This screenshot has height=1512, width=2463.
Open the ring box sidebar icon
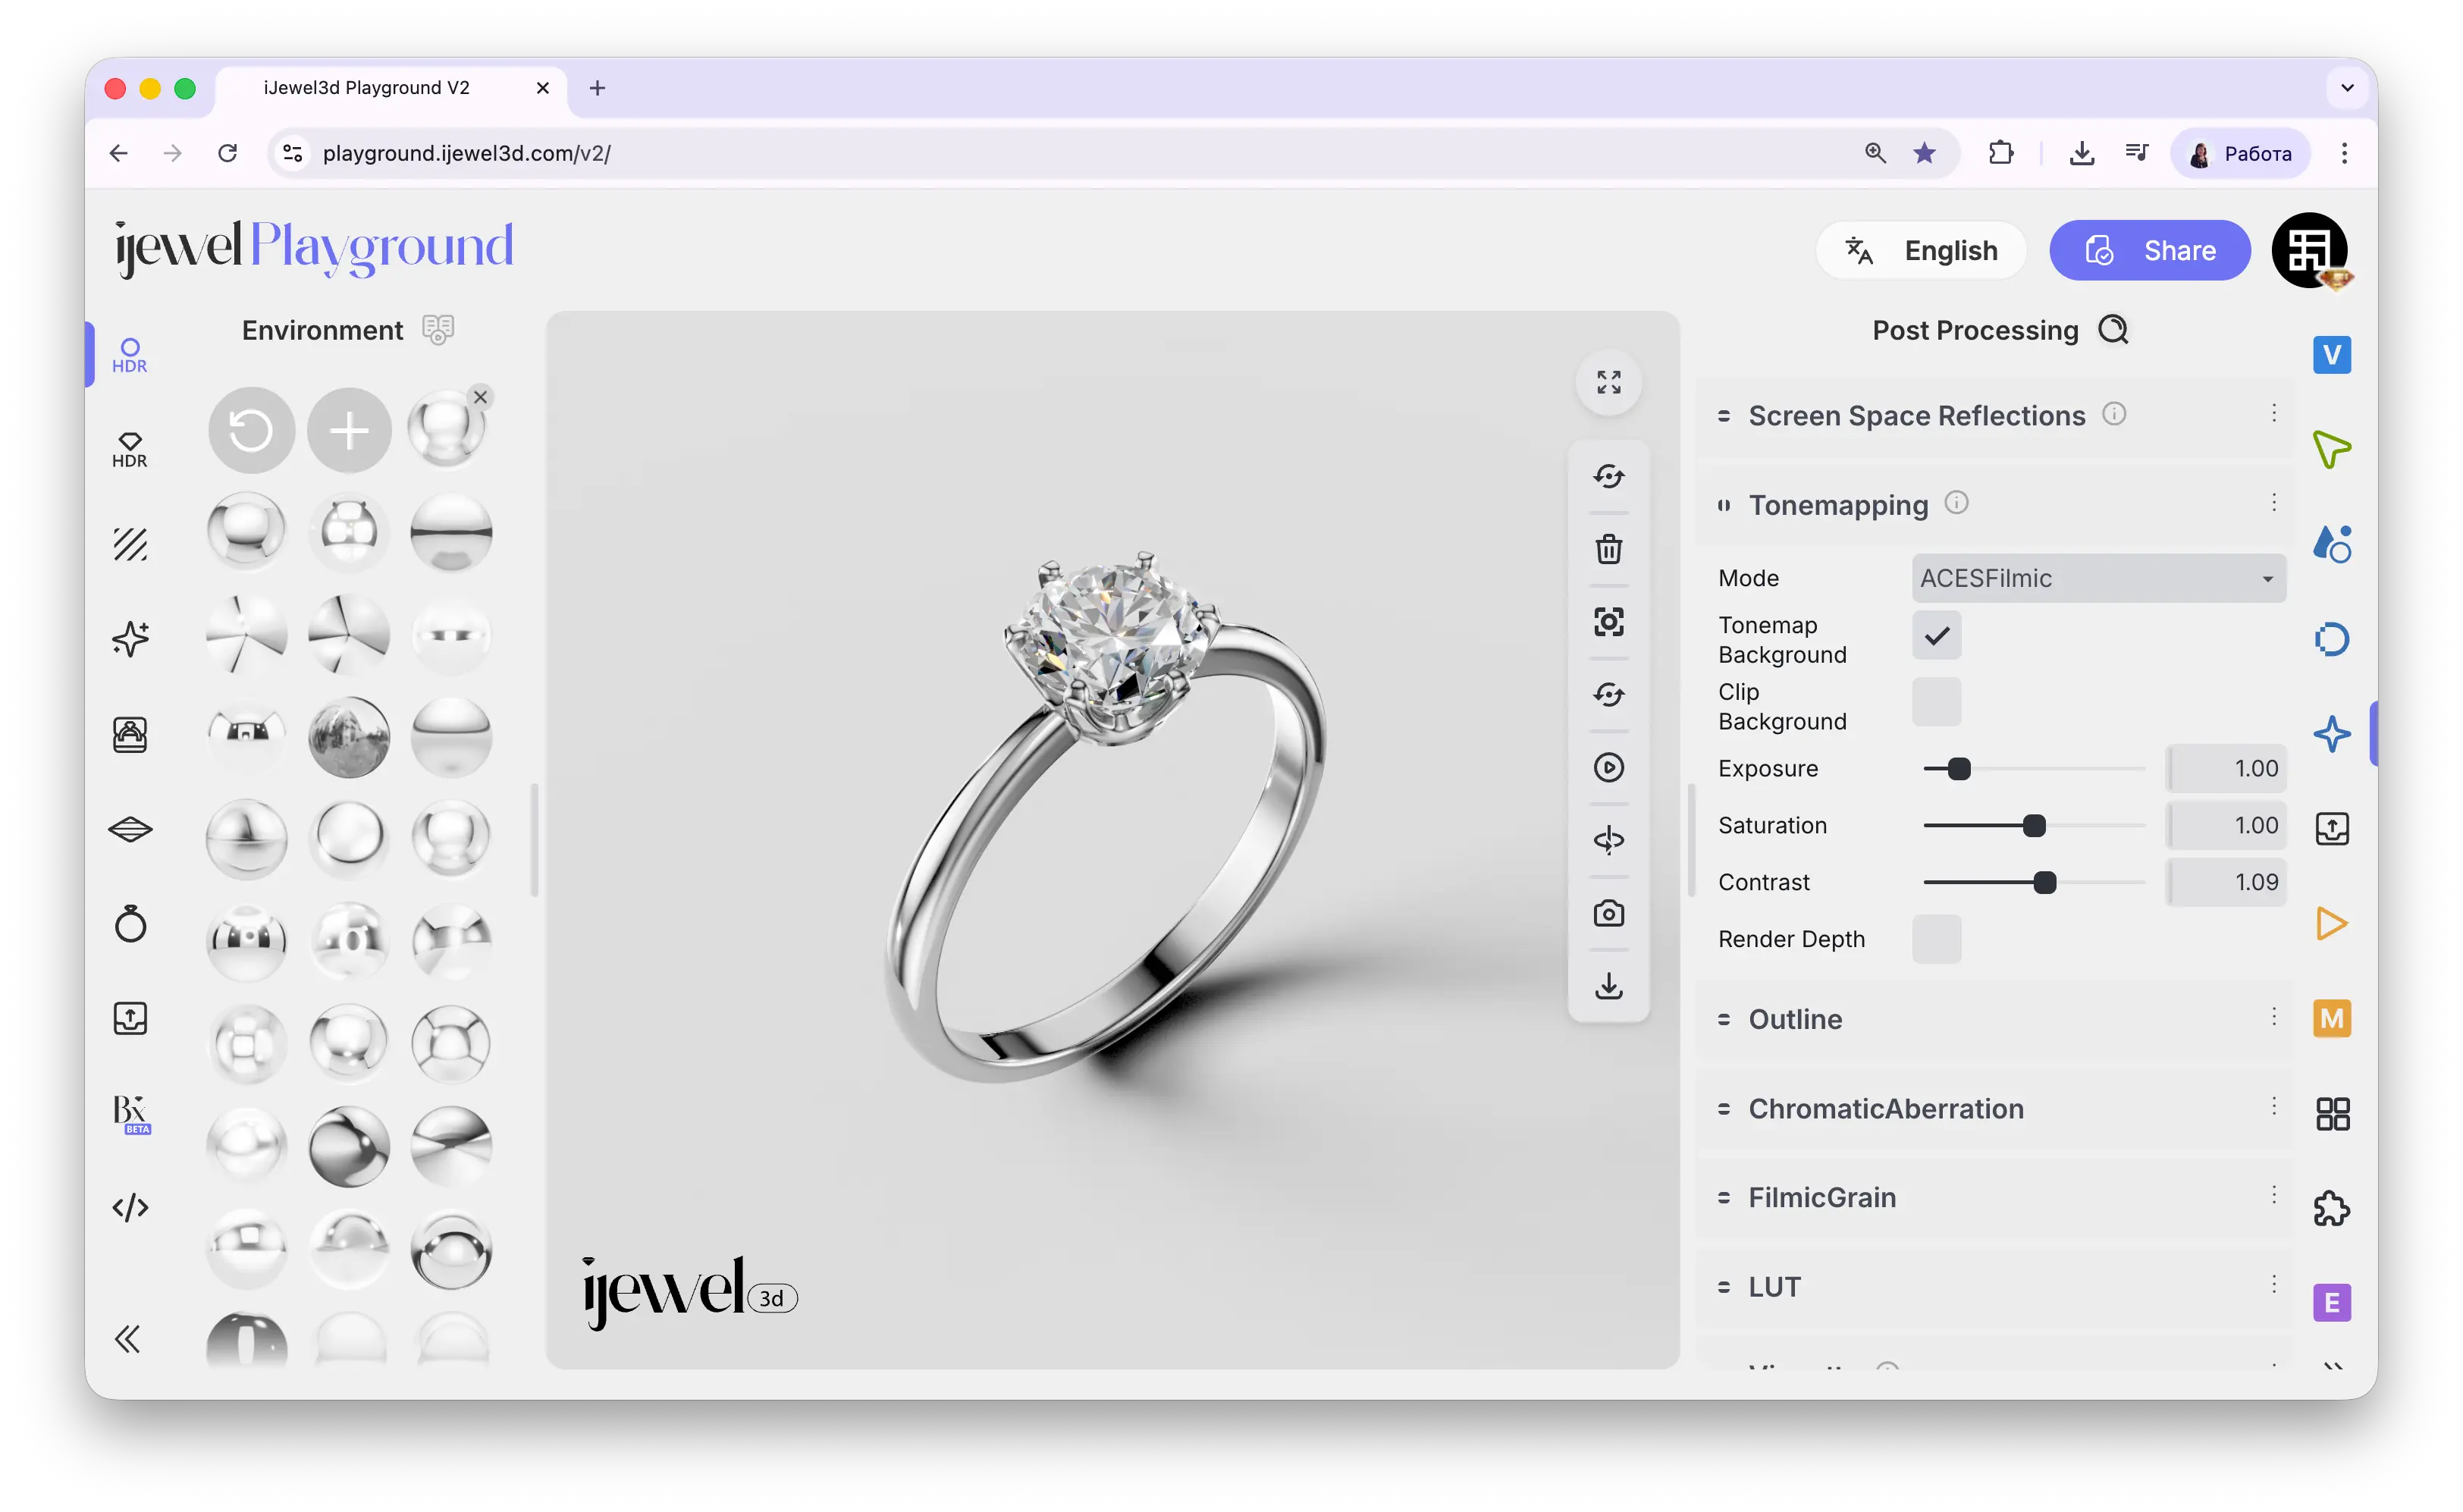pyautogui.click(x=130, y=734)
